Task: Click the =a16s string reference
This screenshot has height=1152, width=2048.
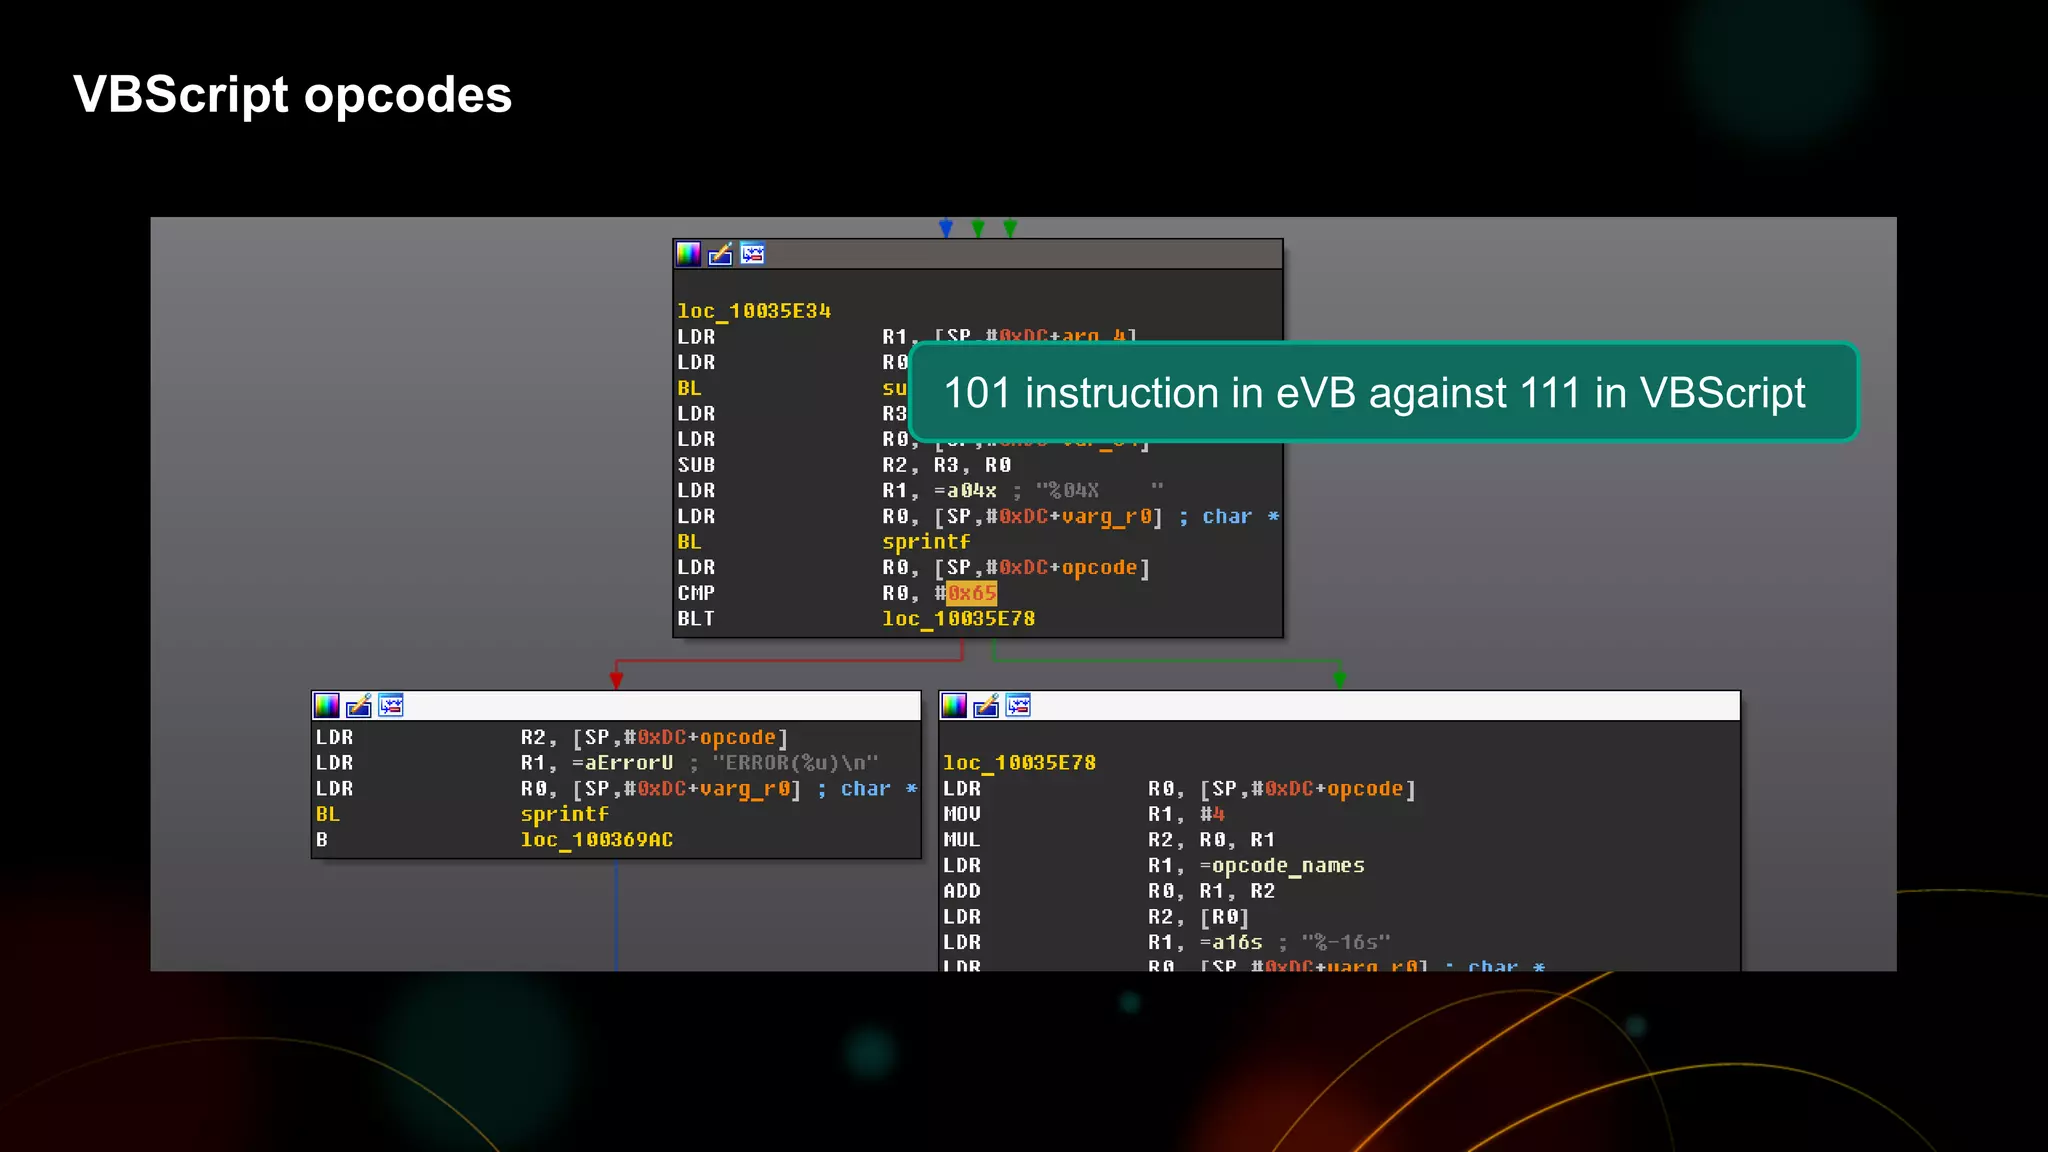Action: 1230,943
